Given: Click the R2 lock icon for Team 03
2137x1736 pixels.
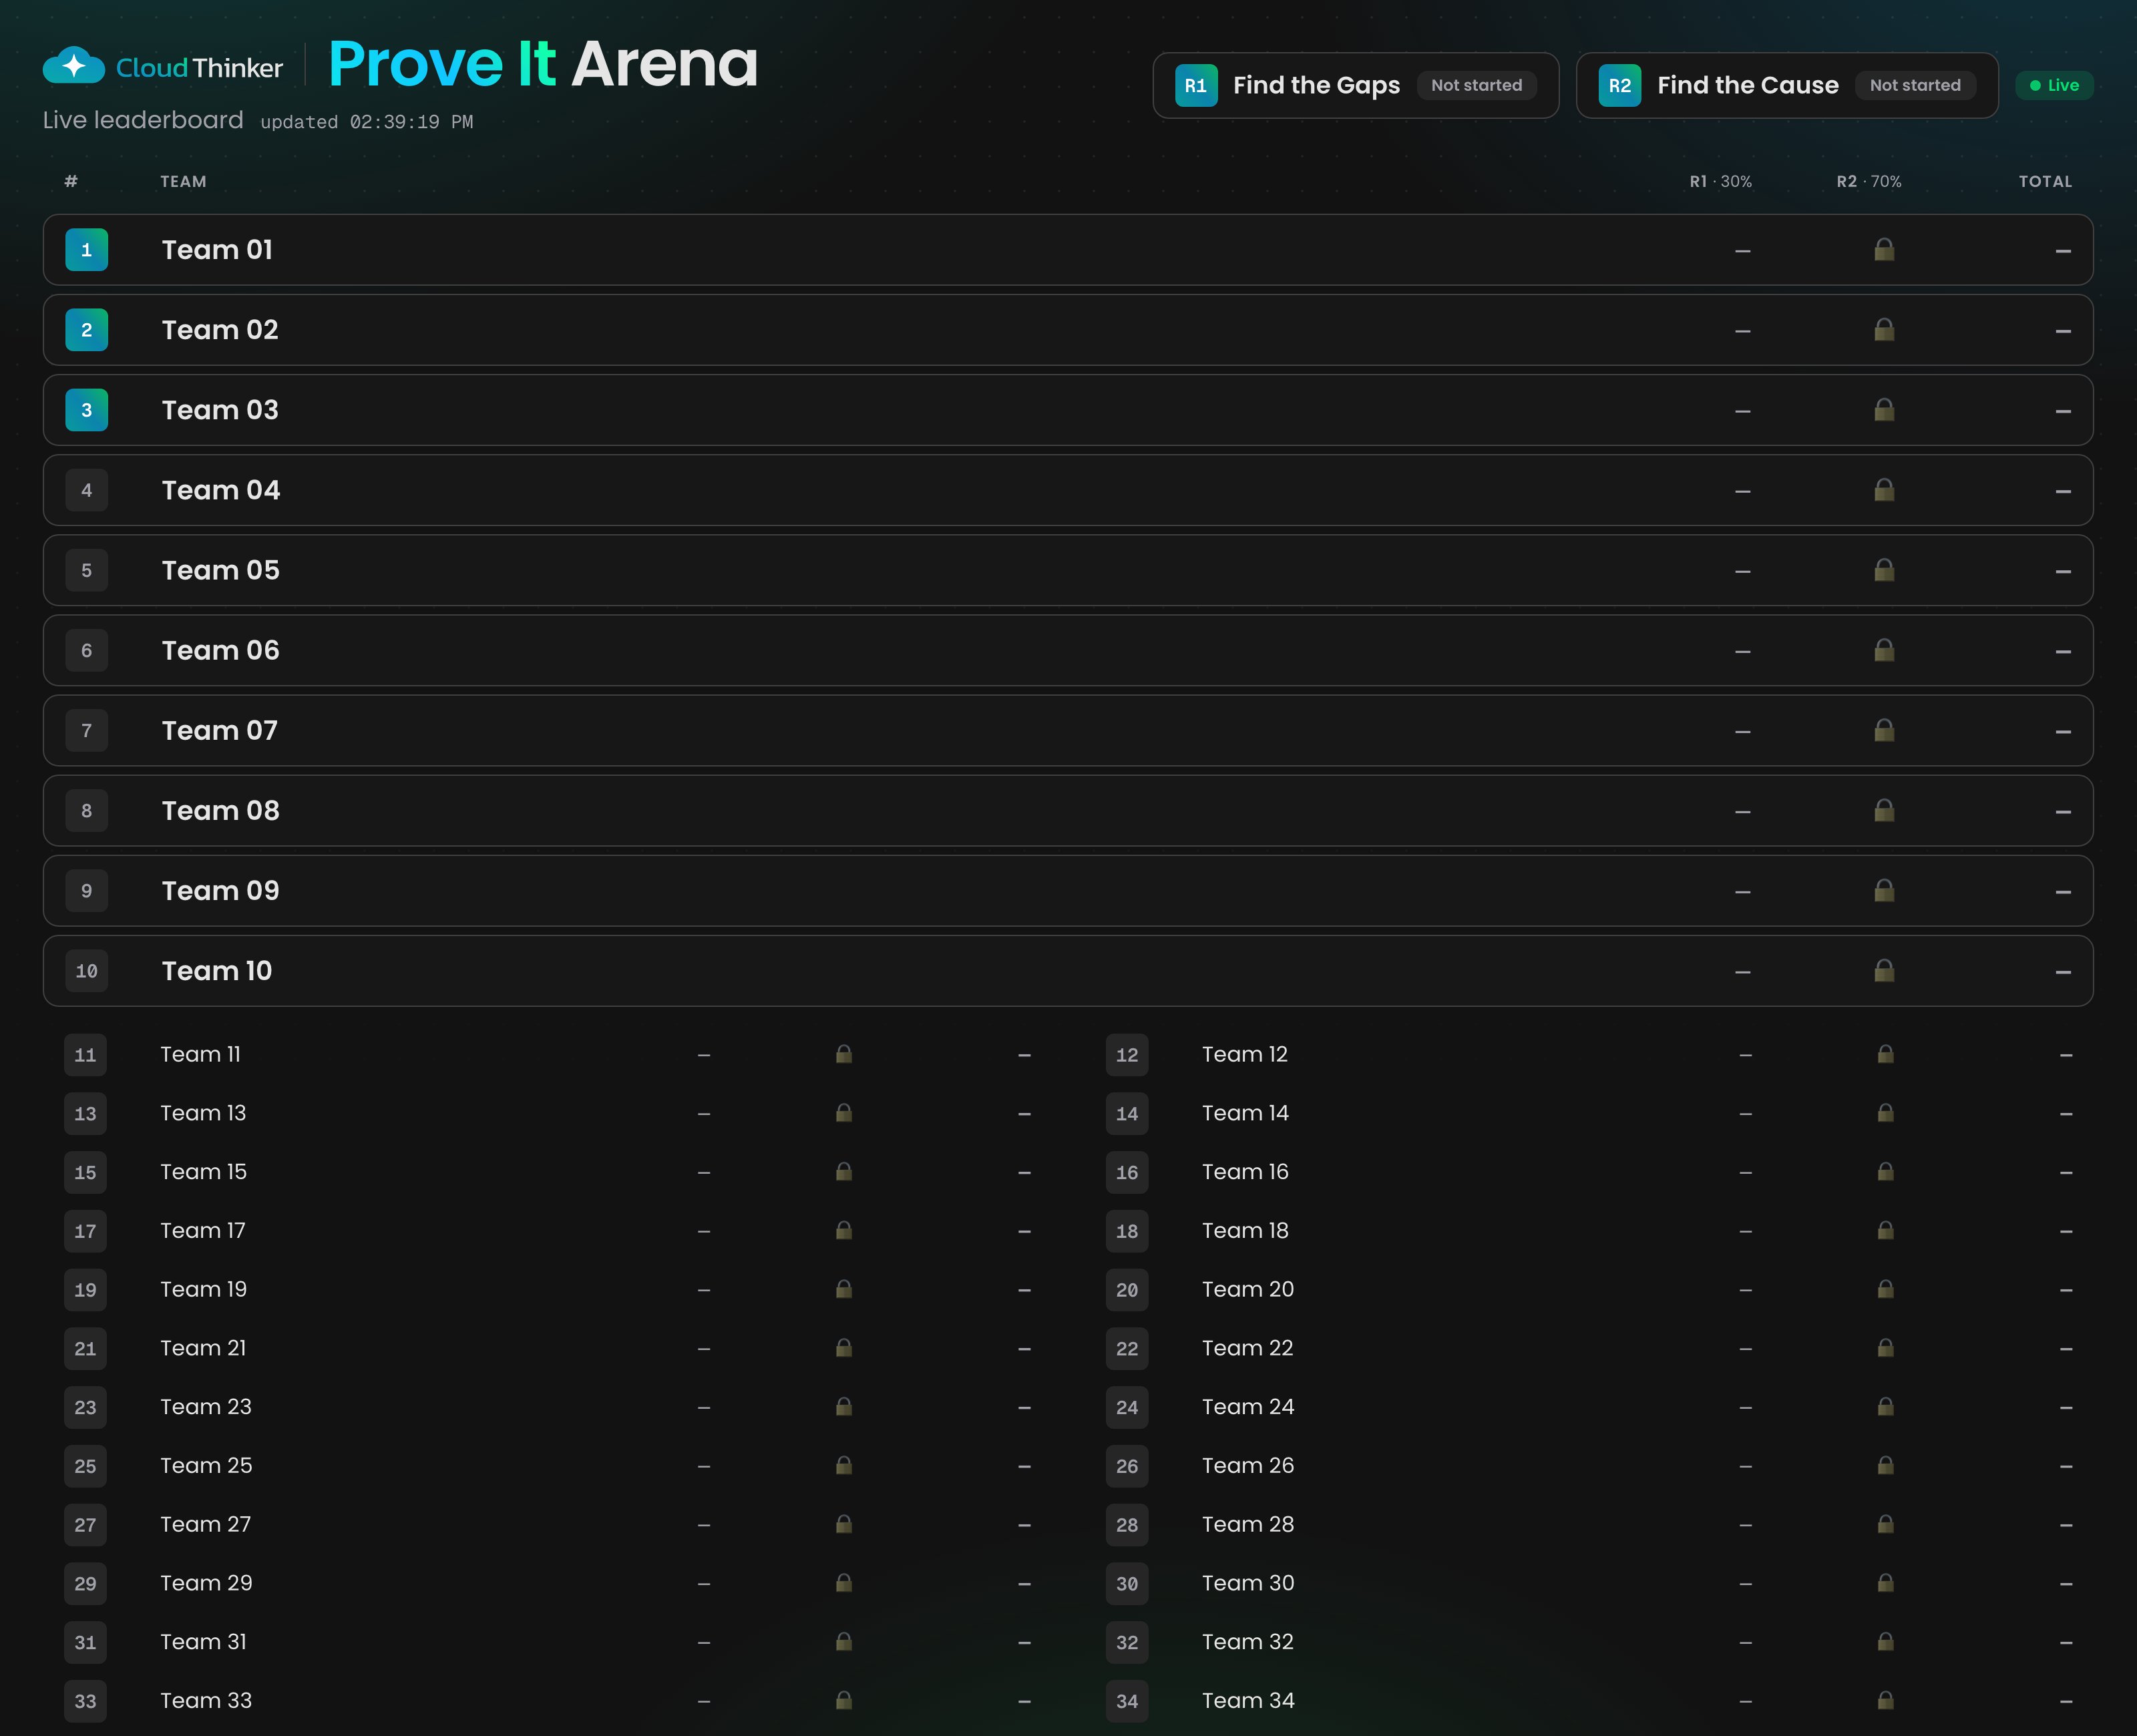Looking at the screenshot, I should pos(1884,410).
